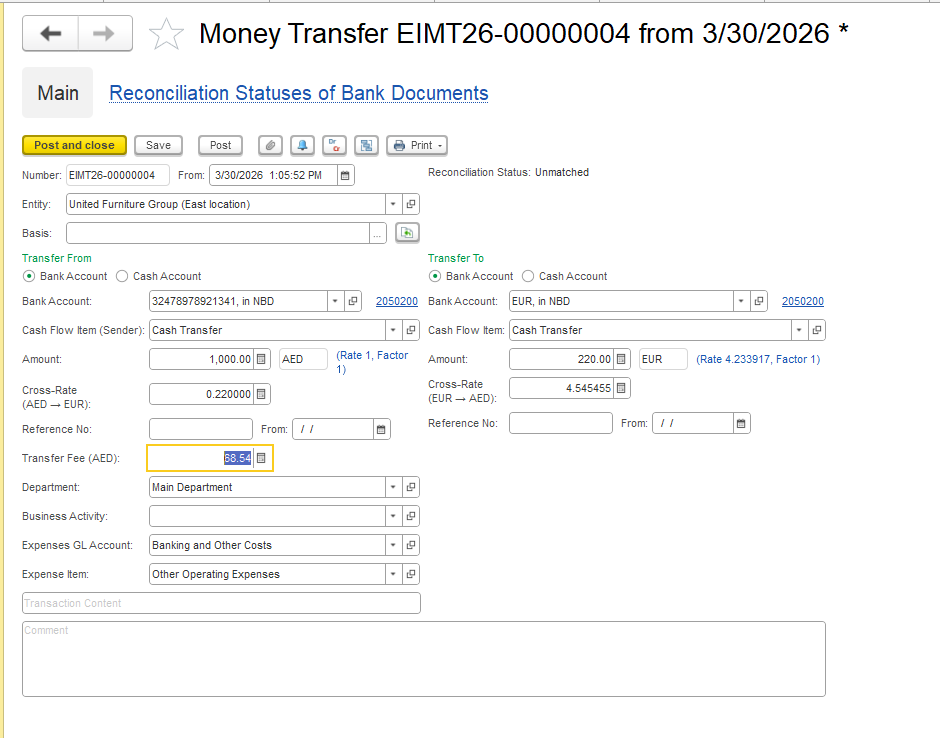Select Cash Account under Transfer To
This screenshot has width=940, height=738.
tap(529, 276)
